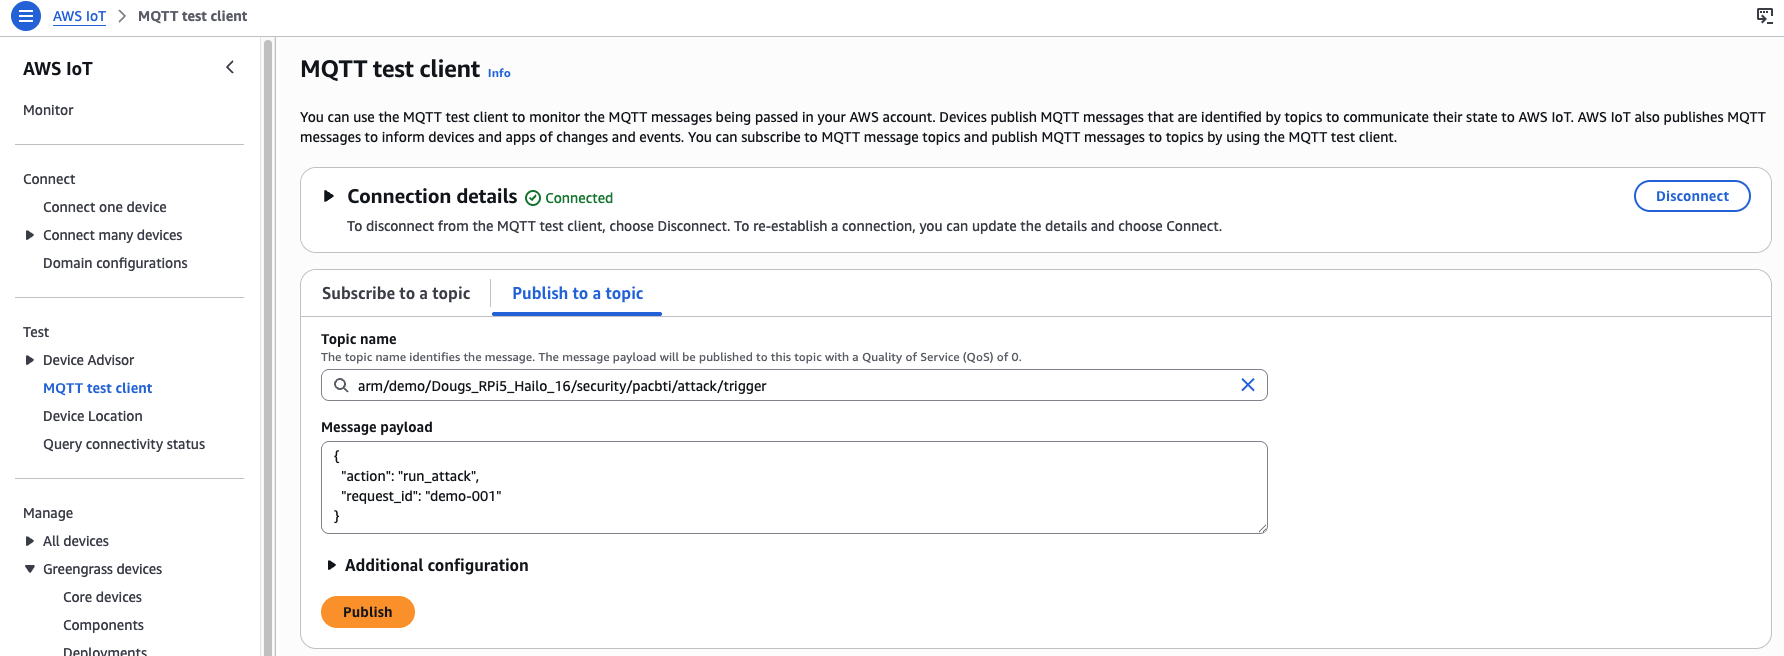Collapse the AWS IoT side navigation
This screenshot has height=656, width=1784.
[230, 67]
